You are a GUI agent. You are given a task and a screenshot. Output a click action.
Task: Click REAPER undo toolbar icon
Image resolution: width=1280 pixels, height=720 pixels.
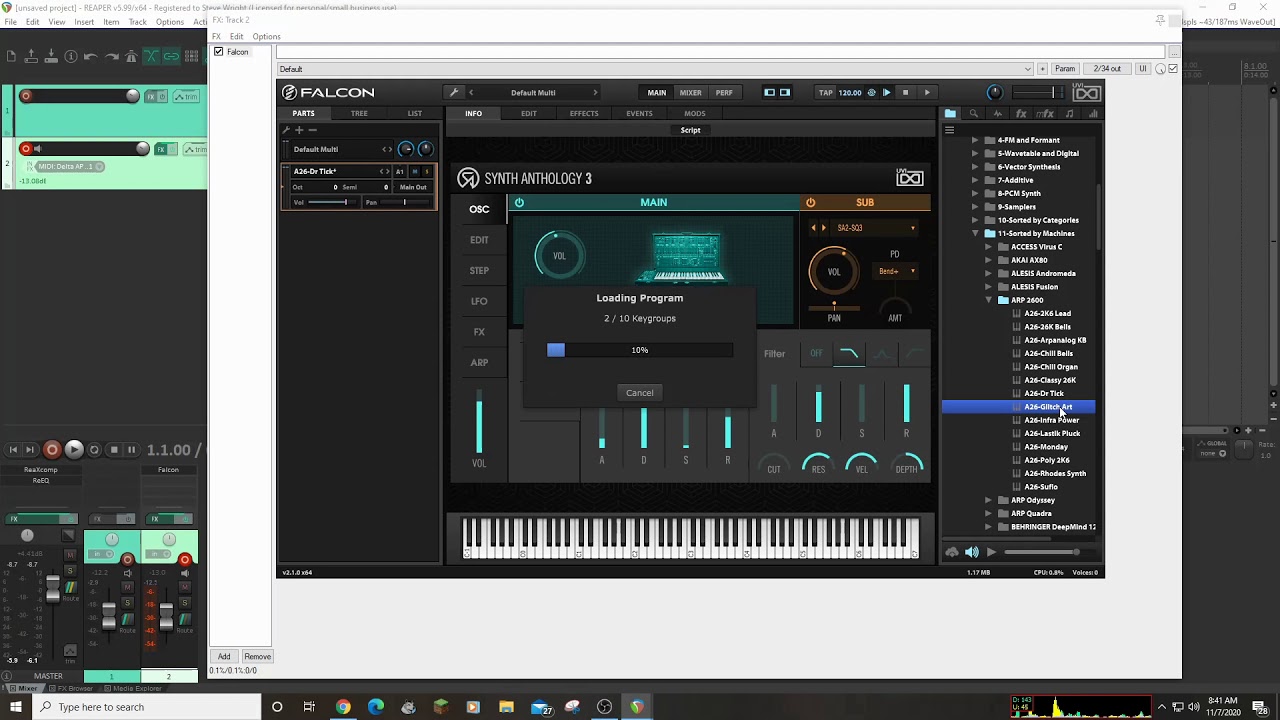click(x=91, y=57)
